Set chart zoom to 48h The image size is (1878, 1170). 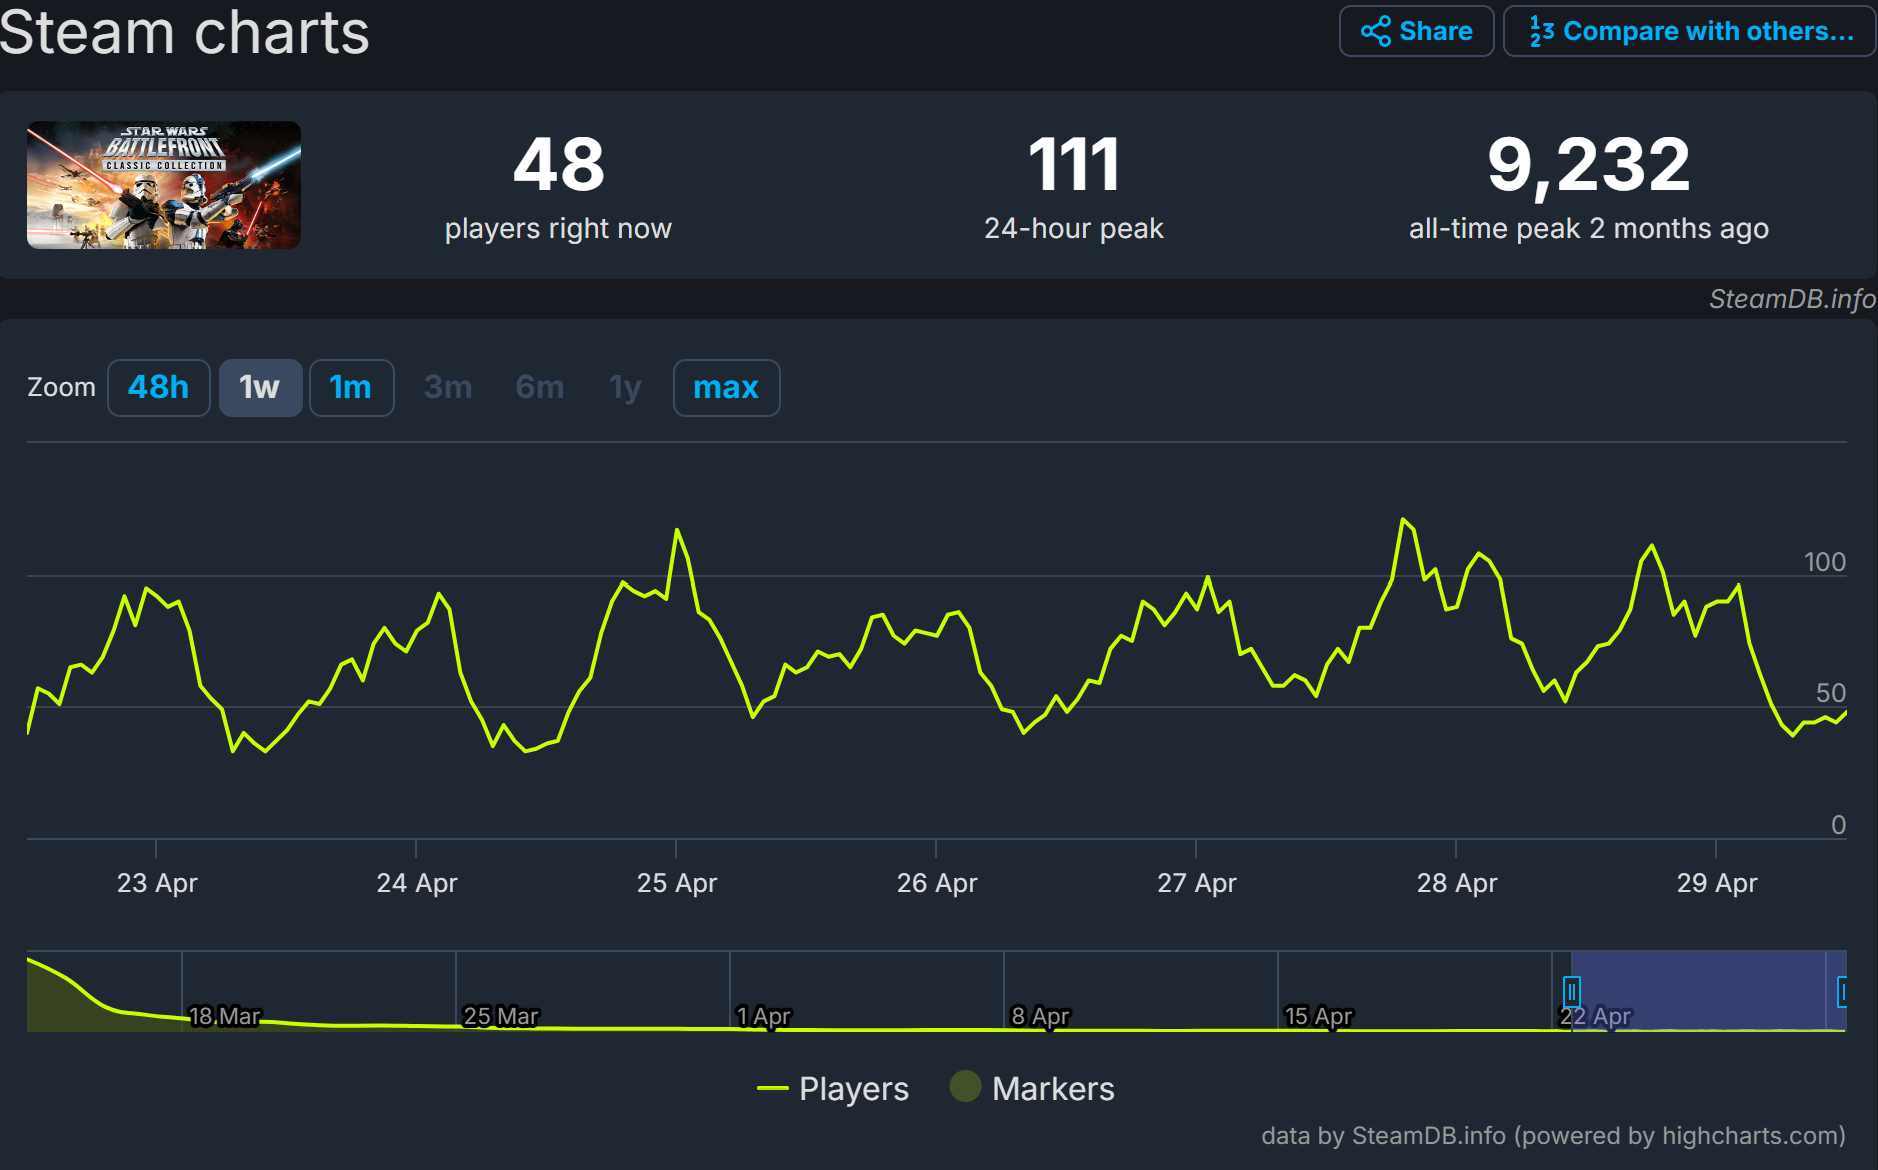point(158,387)
